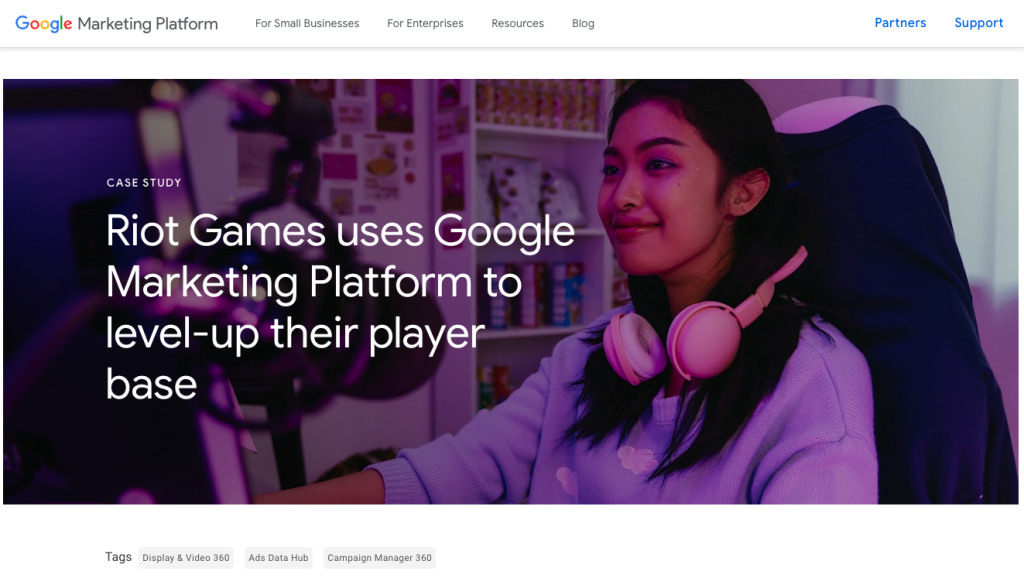Viewport: 1024px width, 578px height.
Task: Open the Support link
Action: click(x=978, y=23)
